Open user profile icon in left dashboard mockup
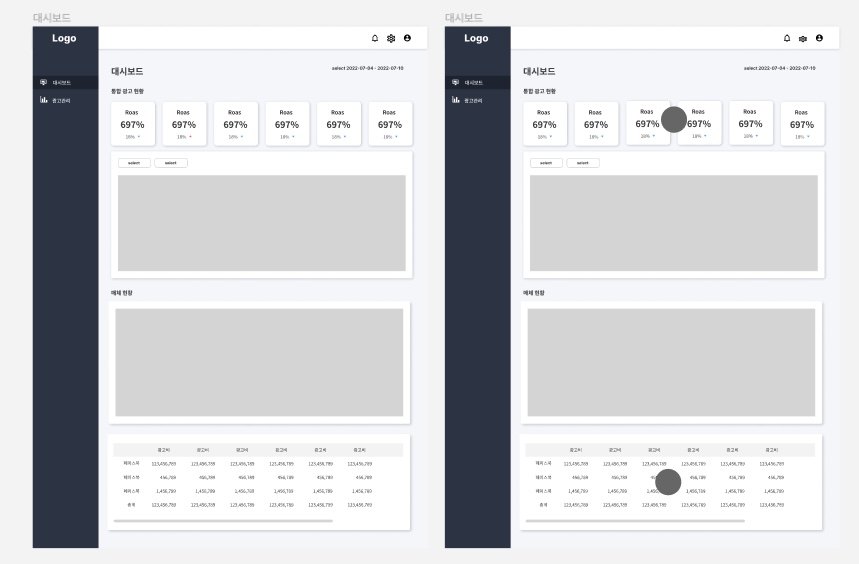Screen dimensions: 859x564 click(x=407, y=38)
